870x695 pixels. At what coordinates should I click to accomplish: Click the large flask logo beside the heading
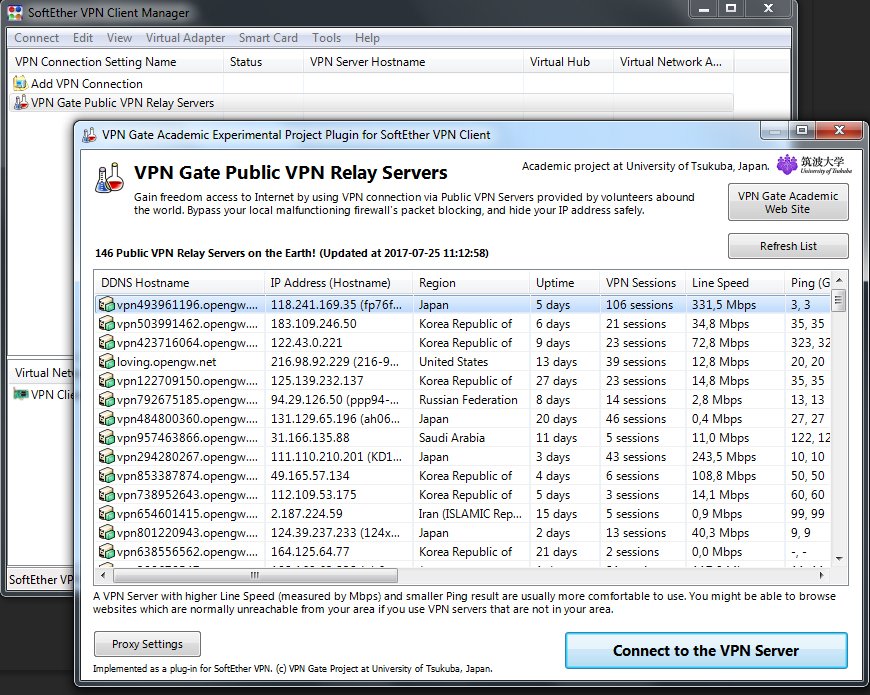(109, 177)
